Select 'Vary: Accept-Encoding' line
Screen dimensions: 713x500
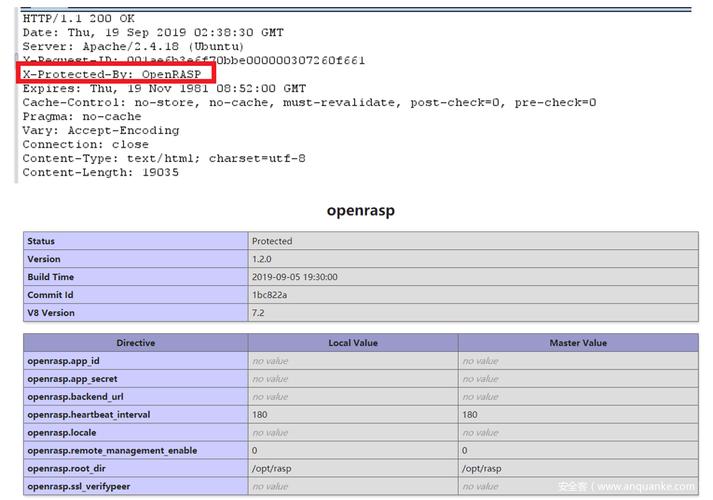(x=101, y=131)
